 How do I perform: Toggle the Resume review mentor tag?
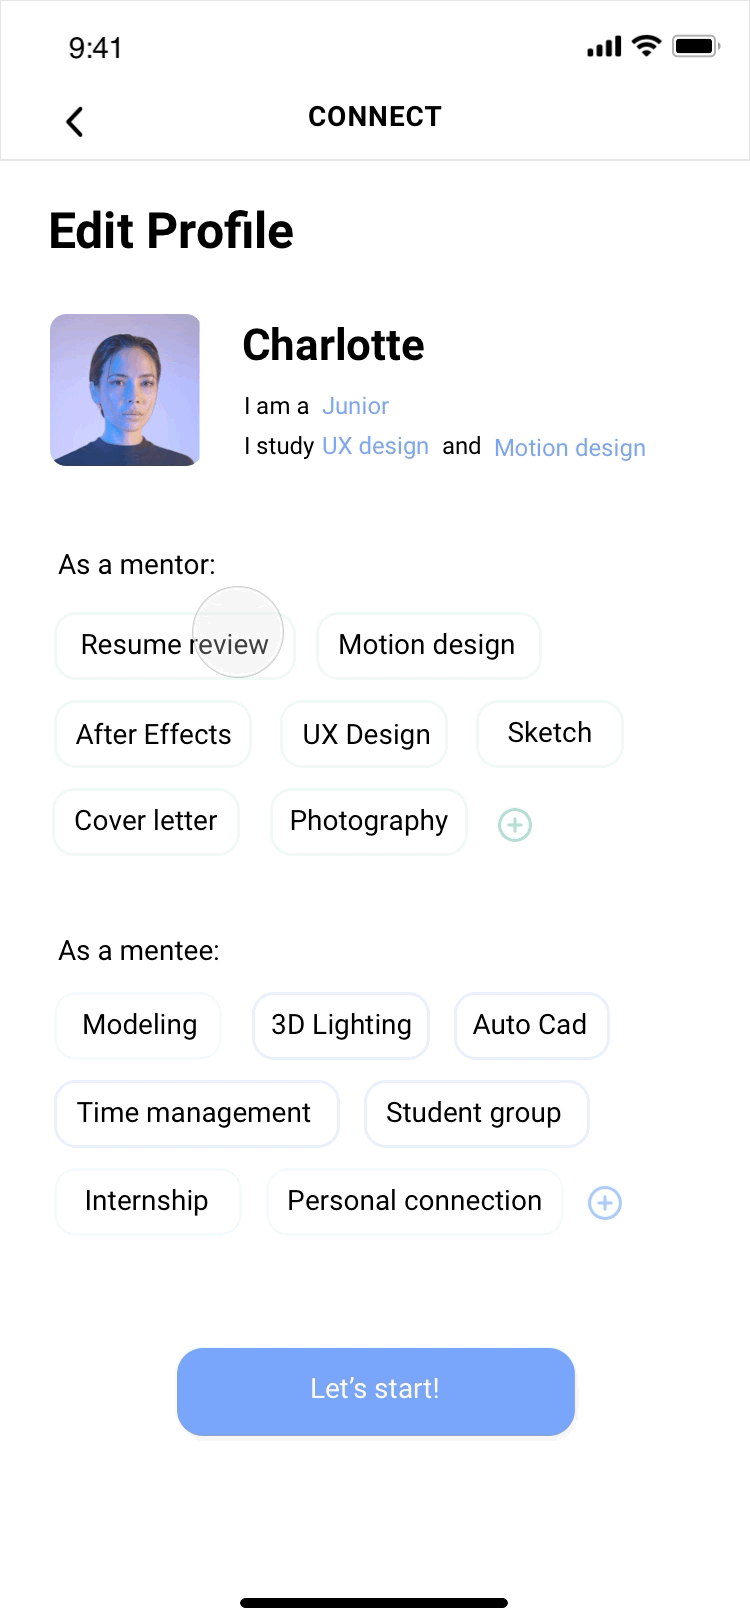[175, 646]
